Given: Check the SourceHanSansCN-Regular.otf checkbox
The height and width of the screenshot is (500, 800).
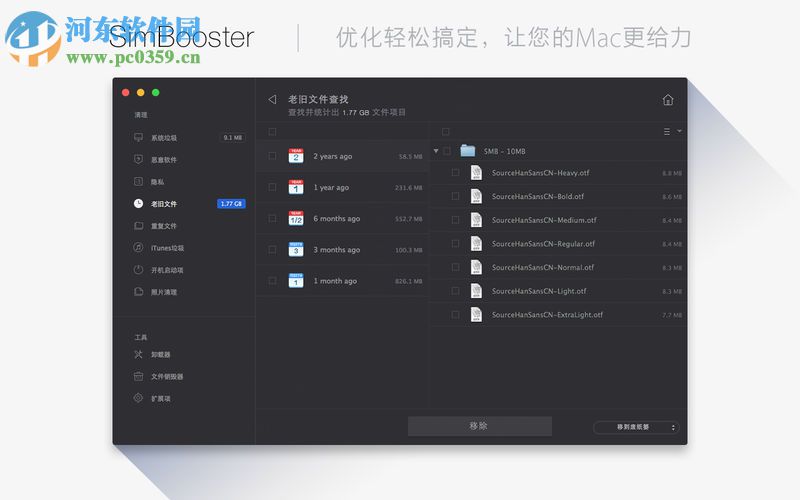Looking at the screenshot, I should [456, 244].
